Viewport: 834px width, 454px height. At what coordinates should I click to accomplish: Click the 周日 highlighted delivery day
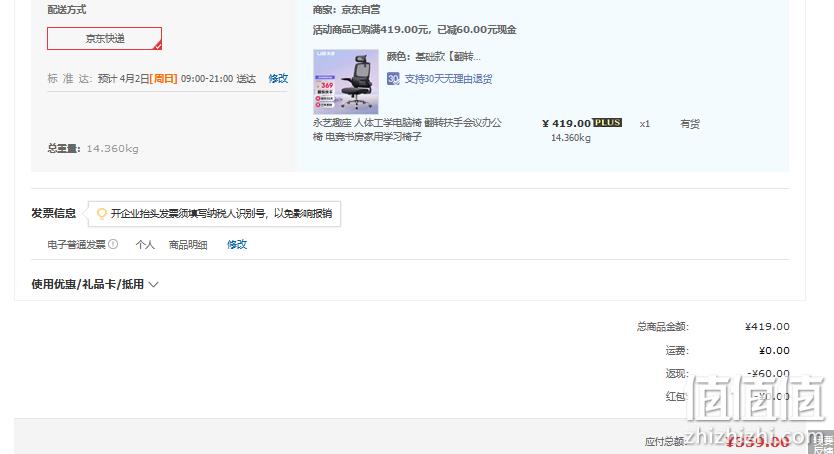click(163, 79)
